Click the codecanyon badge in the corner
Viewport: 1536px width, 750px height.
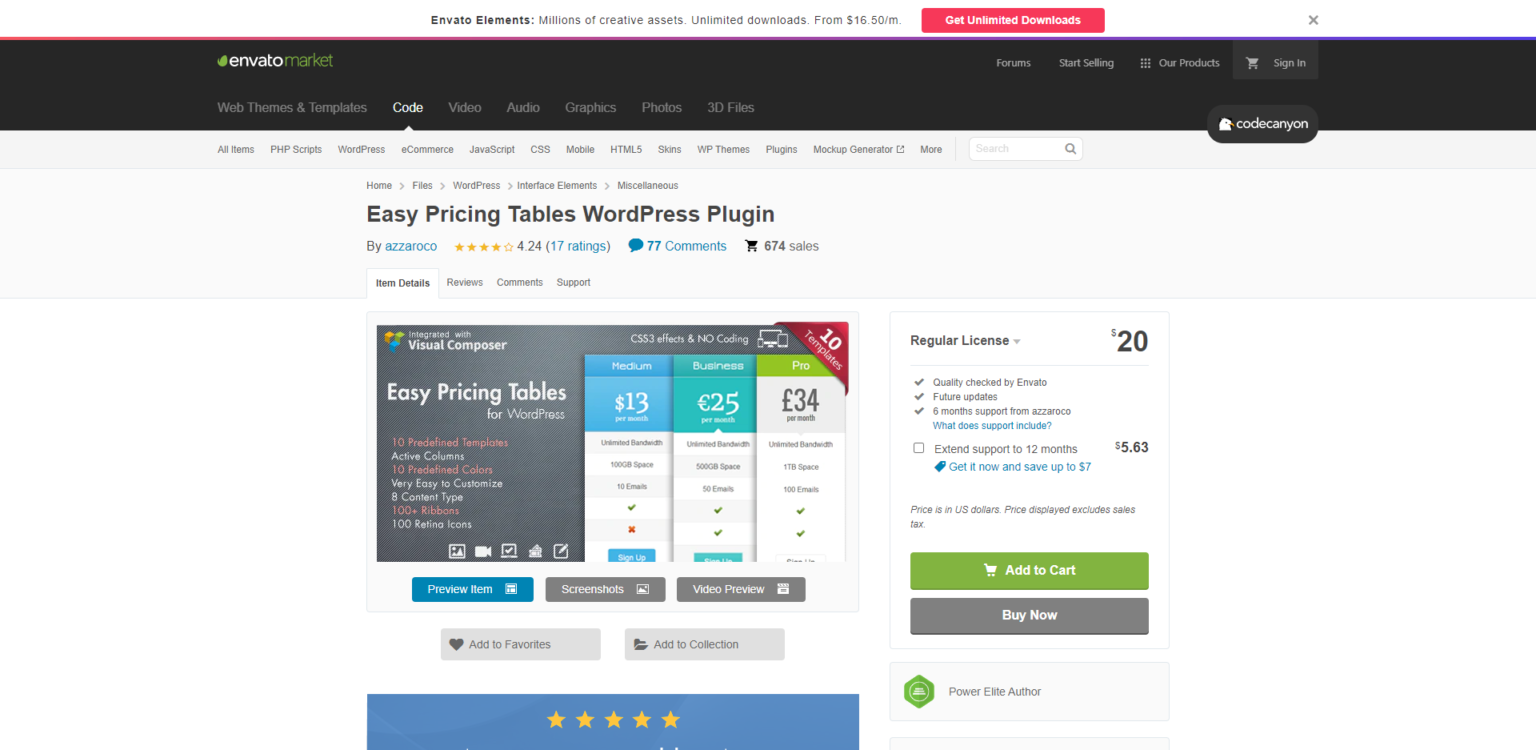click(x=1262, y=124)
